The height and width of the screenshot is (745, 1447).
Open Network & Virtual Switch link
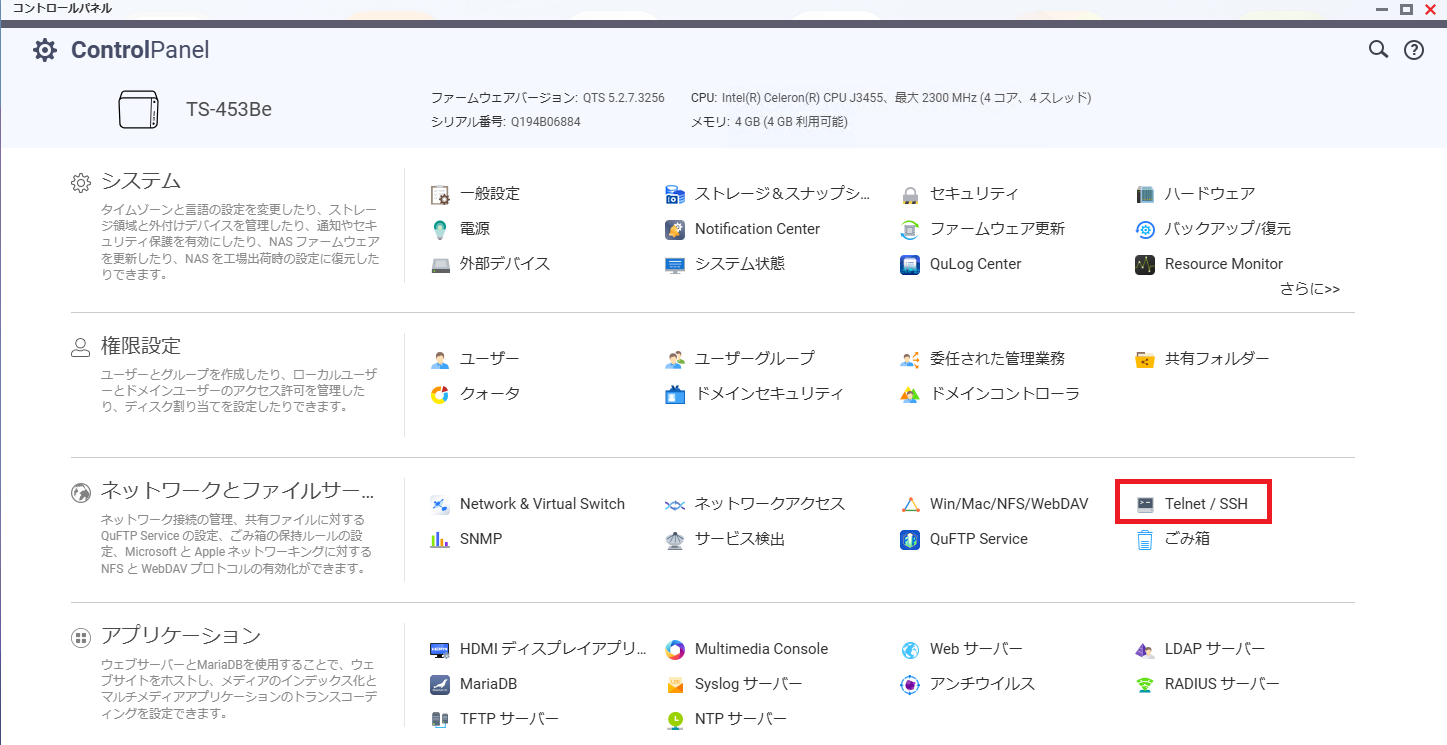[541, 504]
